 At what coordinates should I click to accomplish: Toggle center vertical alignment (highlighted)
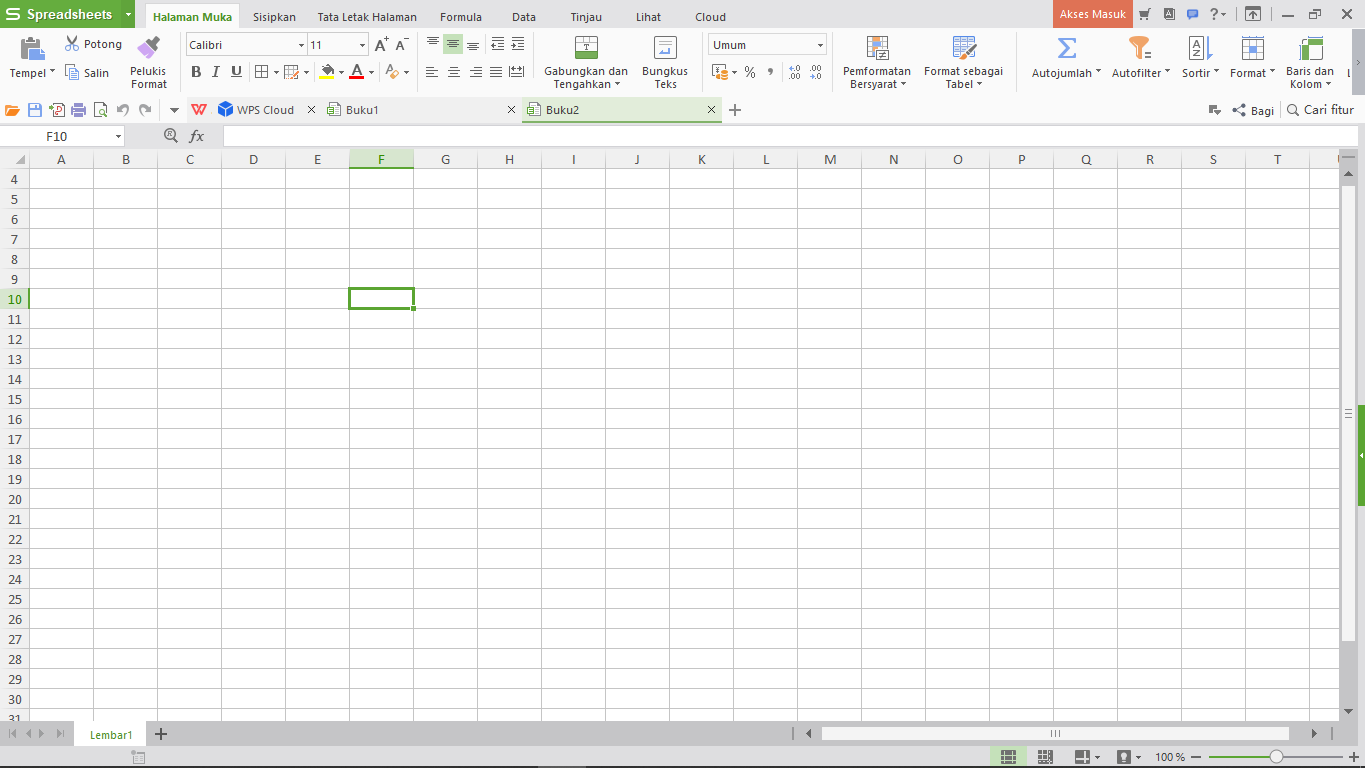click(x=453, y=44)
